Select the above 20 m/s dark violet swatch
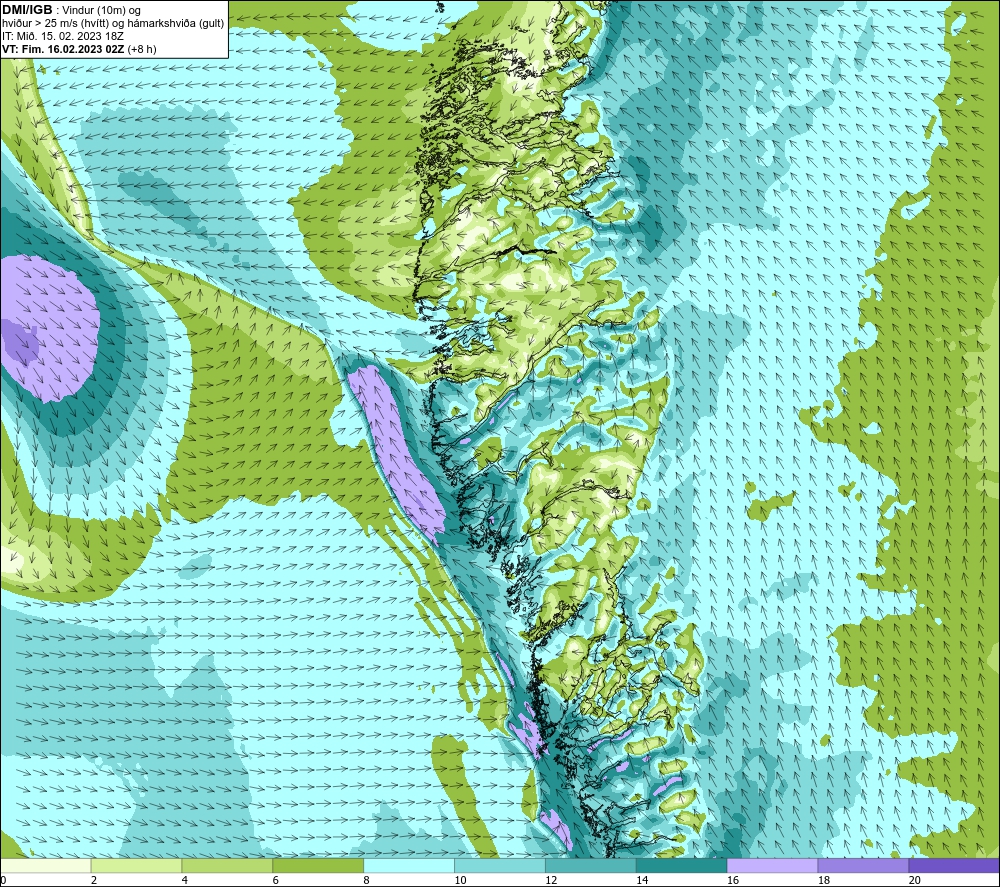This screenshot has height=887, width=1000. [953, 865]
